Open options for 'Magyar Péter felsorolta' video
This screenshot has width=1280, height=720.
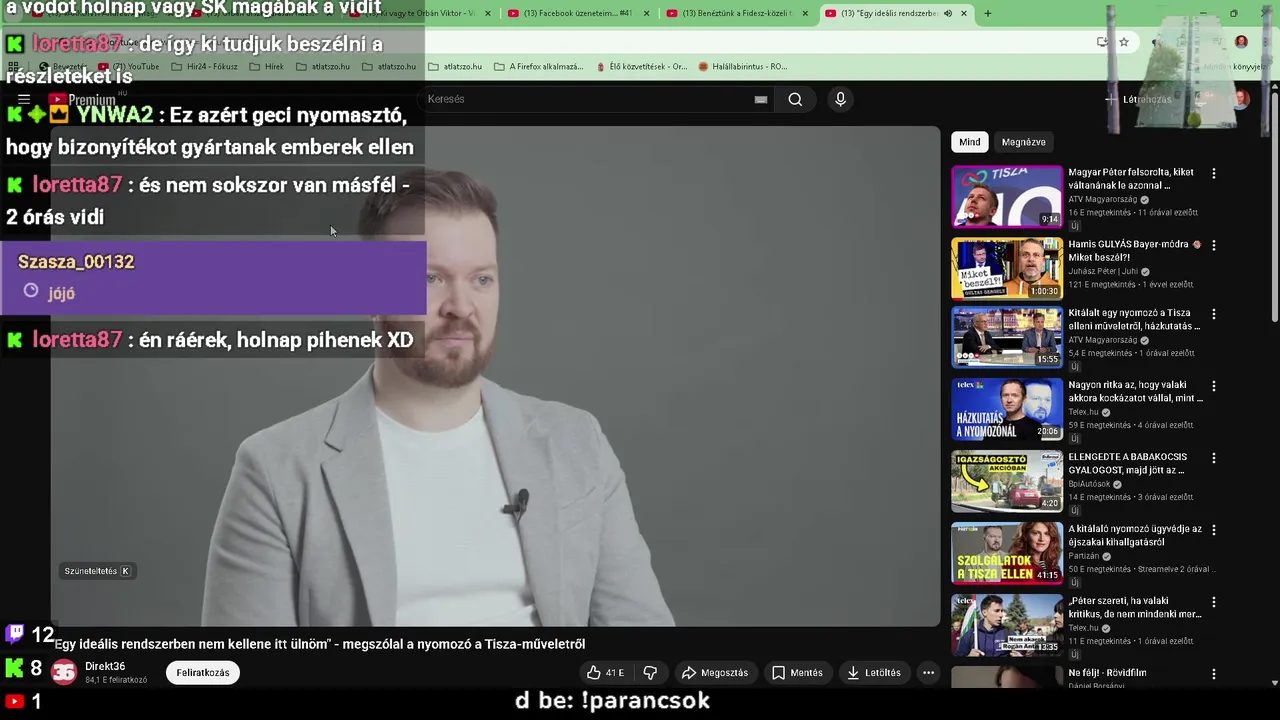pyautogui.click(x=1214, y=173)
